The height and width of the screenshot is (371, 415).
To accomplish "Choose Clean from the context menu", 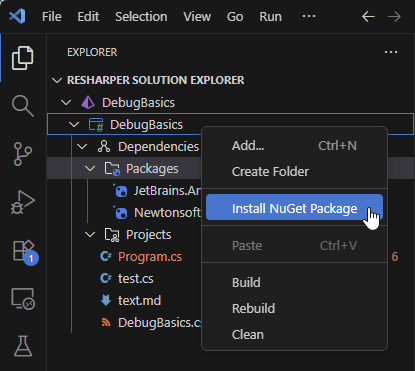I will click(x=294, y=335).
